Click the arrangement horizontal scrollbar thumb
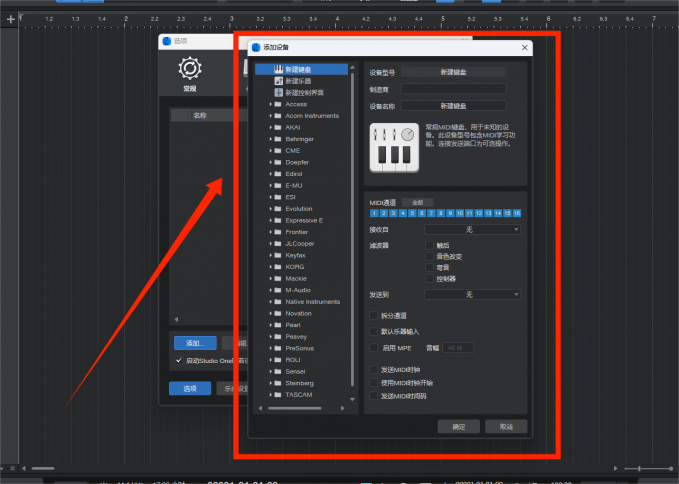Screen dimensions: 679x484 tap(43, 468)
